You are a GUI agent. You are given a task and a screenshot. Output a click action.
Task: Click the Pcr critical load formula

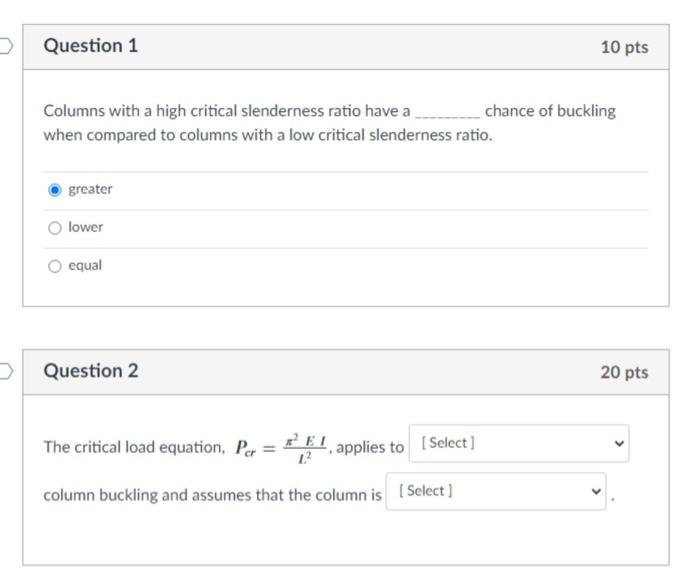click(x=281, y=448)
